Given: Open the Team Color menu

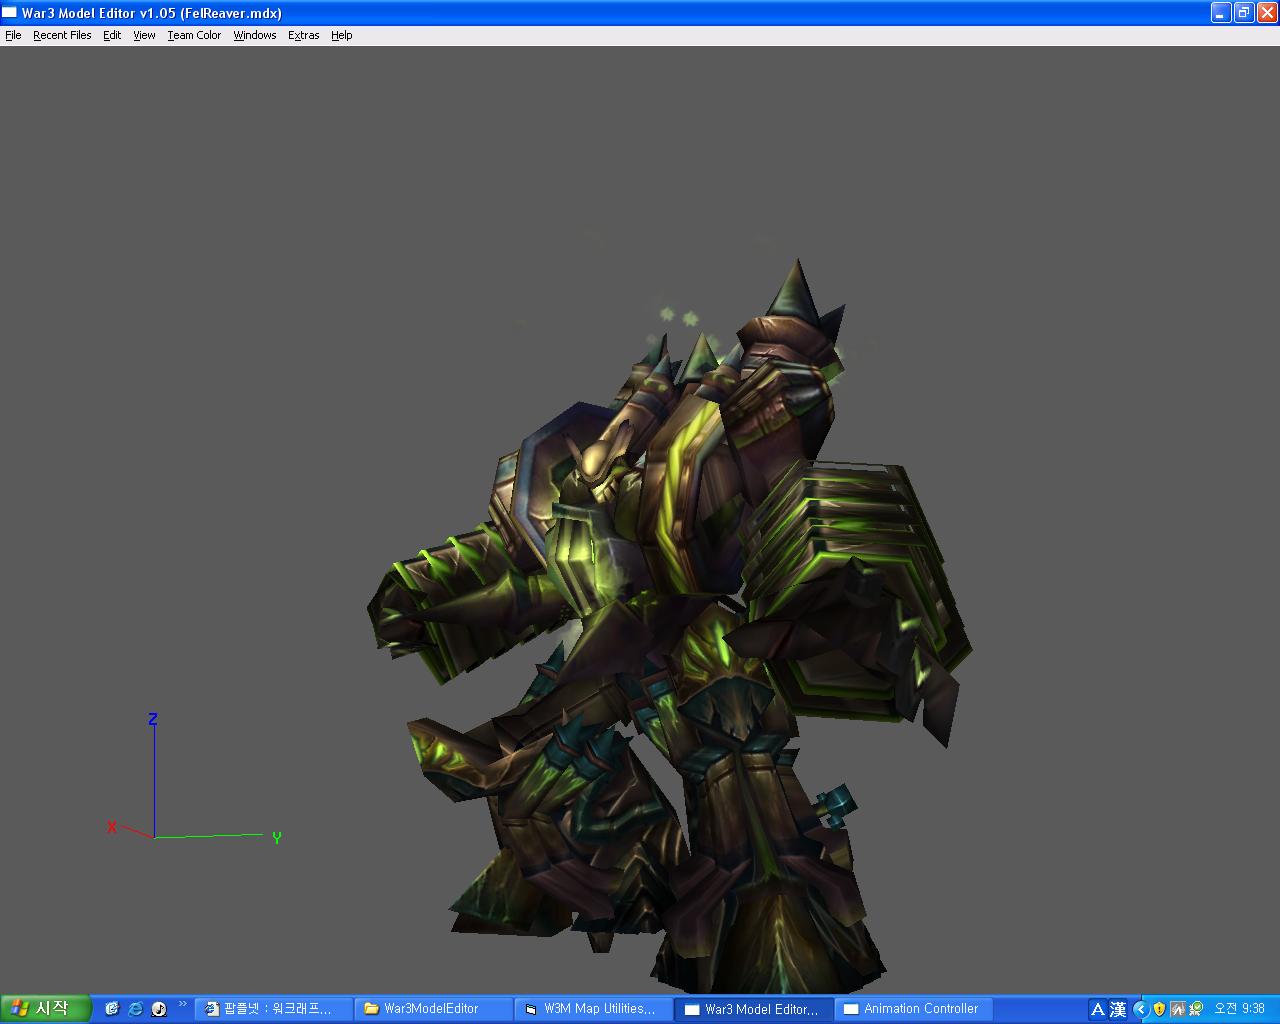Looking at the screenshot, I should (x=194, y=35).
